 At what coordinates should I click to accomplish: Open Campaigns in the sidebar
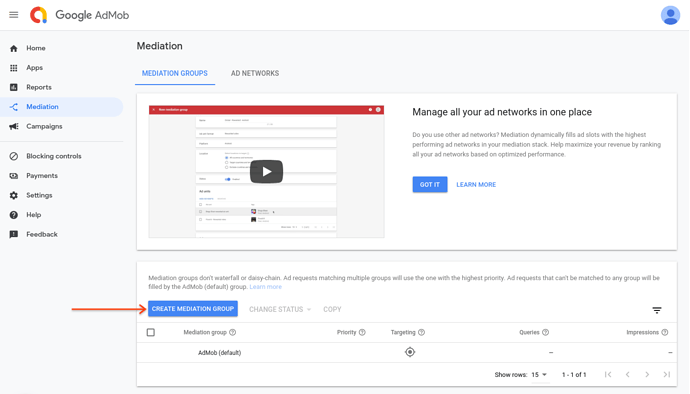pos(62,126)
